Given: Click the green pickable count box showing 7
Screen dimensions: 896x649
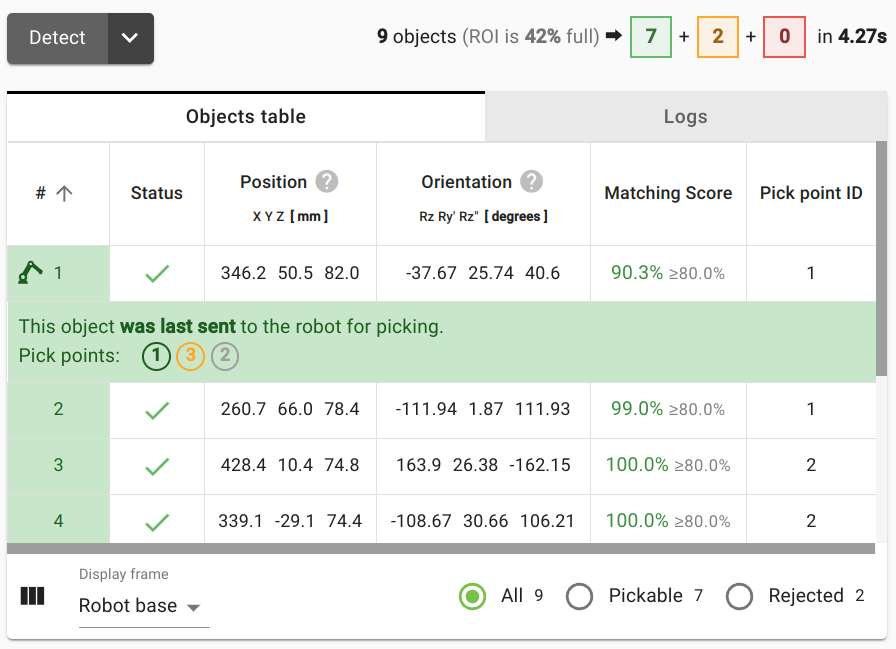Looking at the screenshot, I should pos(651,37).
